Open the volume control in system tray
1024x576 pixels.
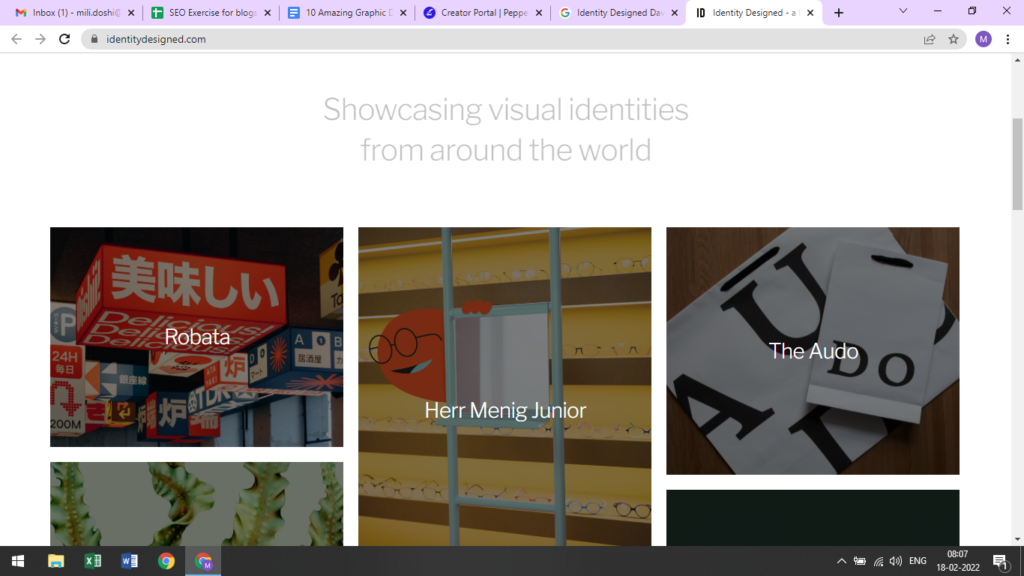coord(895,561)
